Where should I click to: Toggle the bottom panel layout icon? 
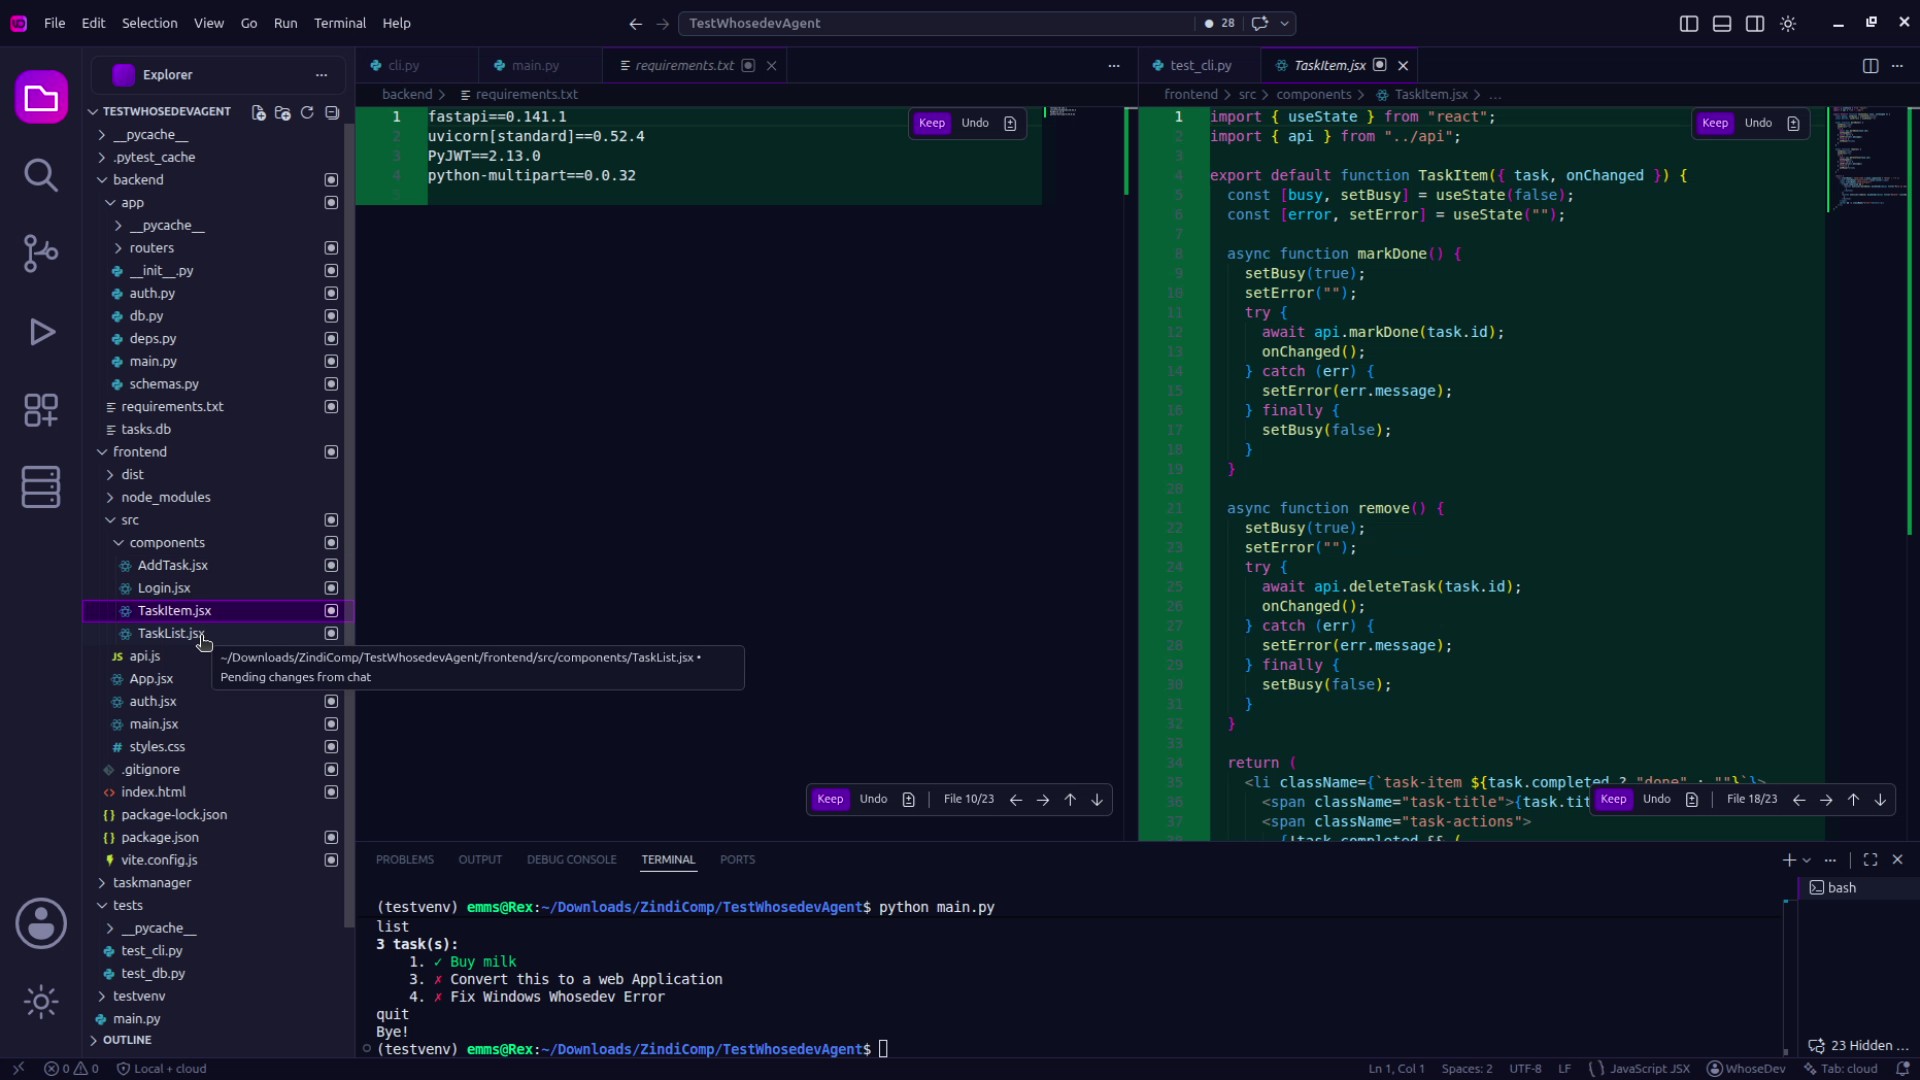coord(1722,23)
